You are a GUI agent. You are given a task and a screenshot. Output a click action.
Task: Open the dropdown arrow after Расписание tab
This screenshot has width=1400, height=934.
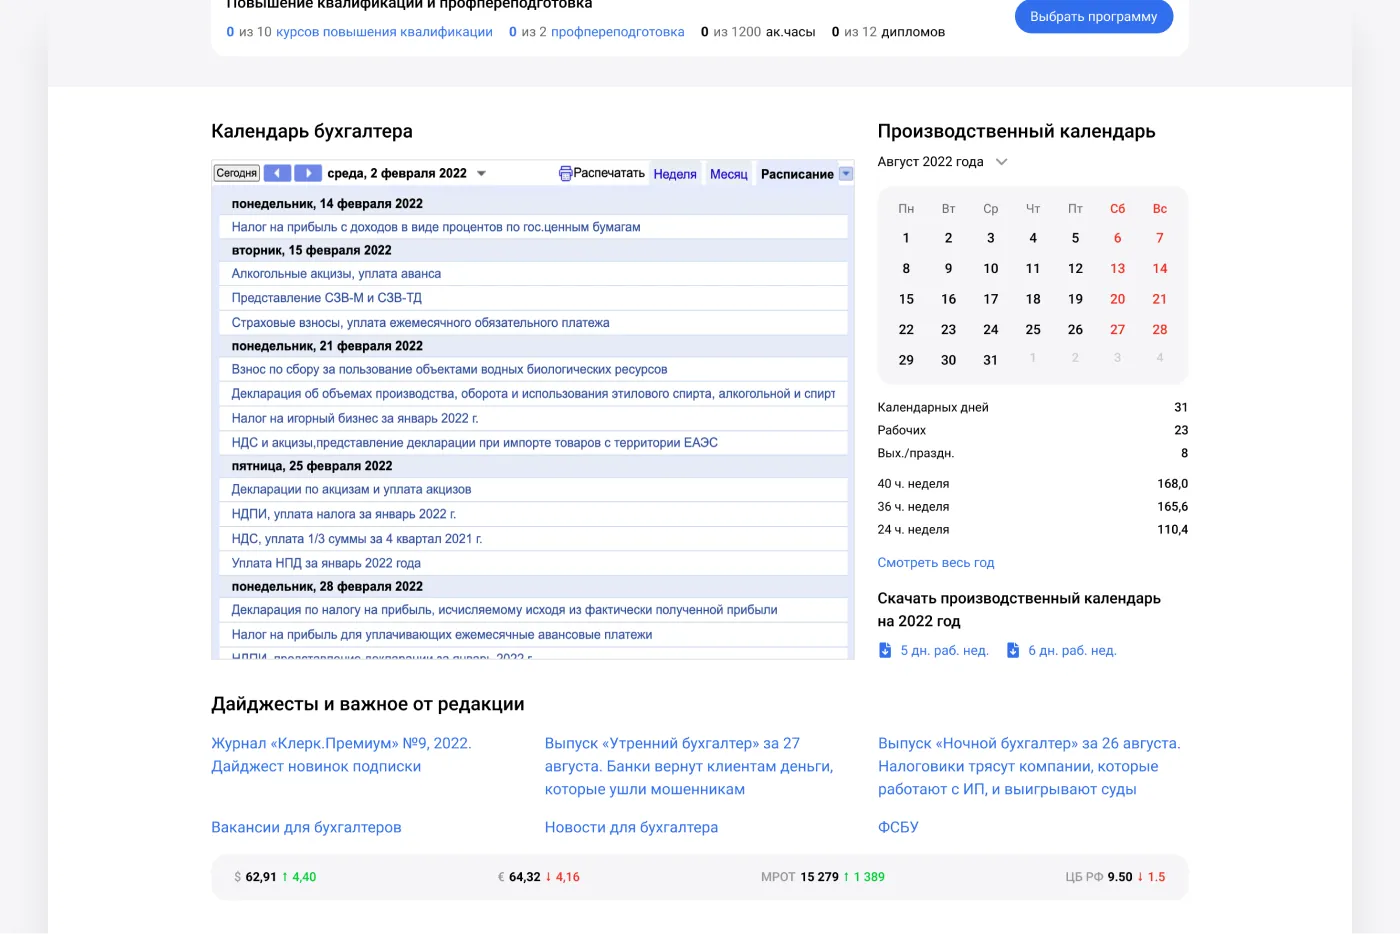pos(846,174)
